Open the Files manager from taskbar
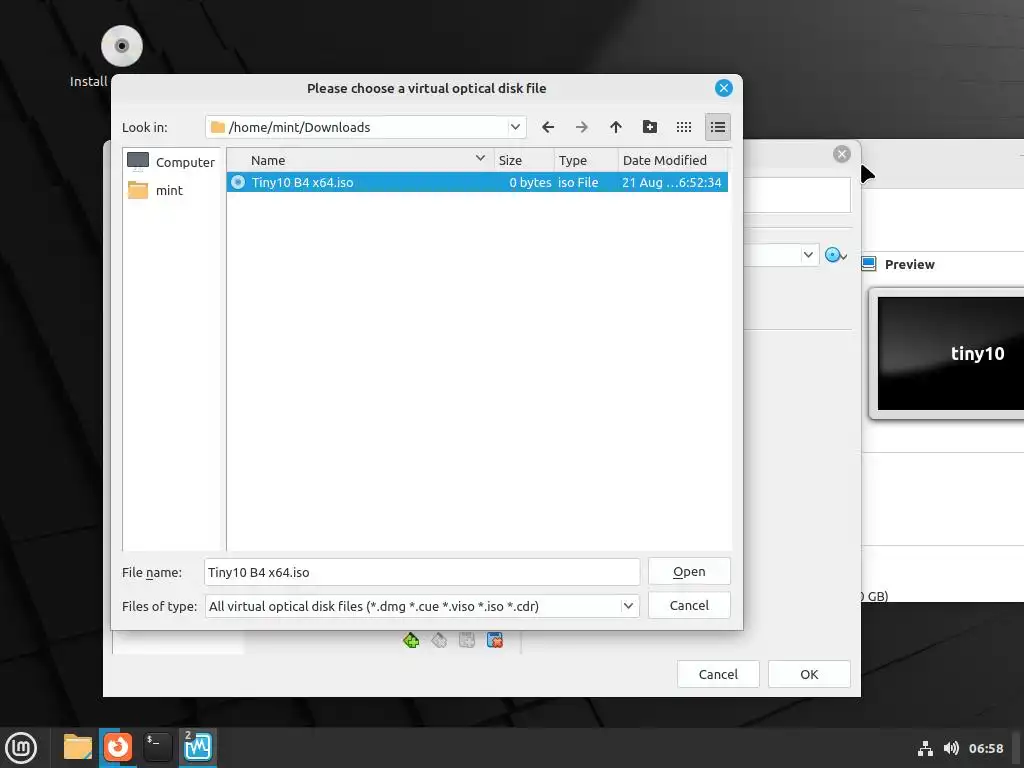Viewport: 1024px width, 768px height. point(77,747)
